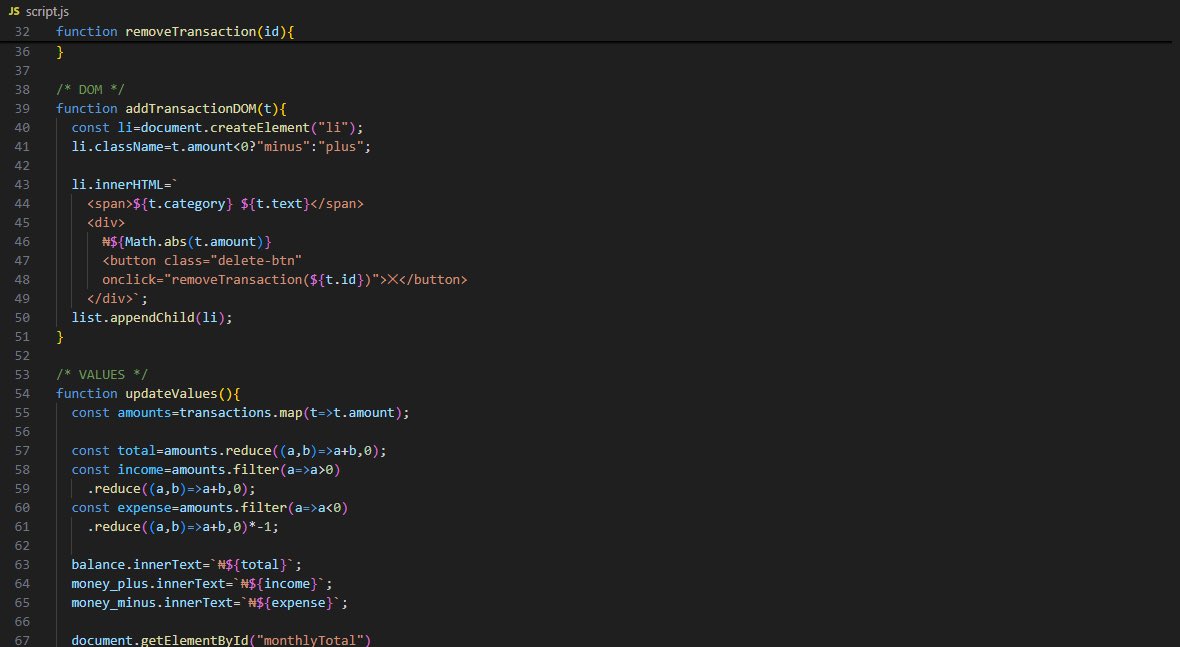The height and width of the screenshot is (647, 1180).
Task: Click list.appendChild on line 50
Action: point(133,317)
